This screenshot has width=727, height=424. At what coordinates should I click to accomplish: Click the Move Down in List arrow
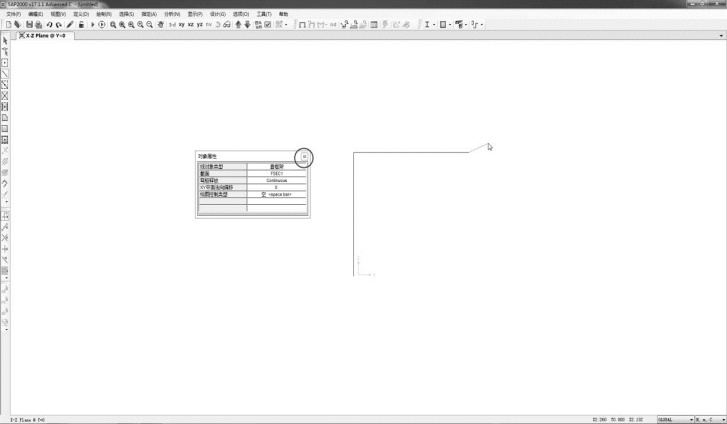click(x=248, y=25)
